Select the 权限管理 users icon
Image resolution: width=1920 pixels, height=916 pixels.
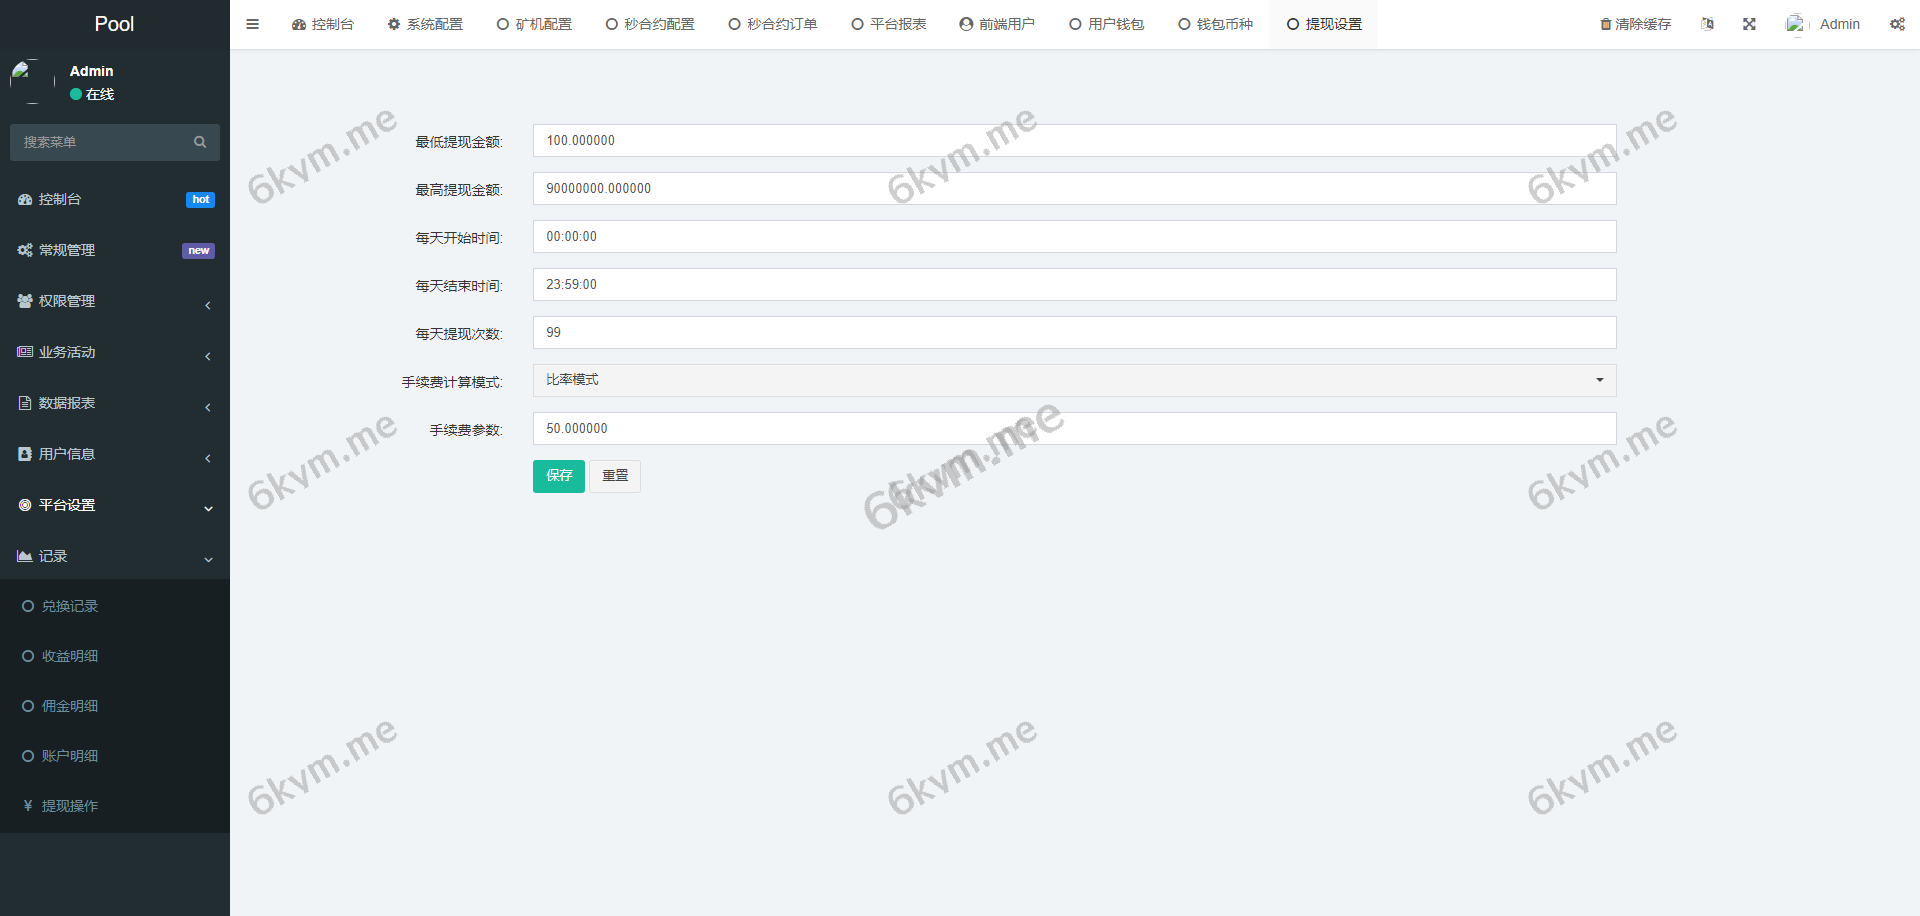(25, 301)
